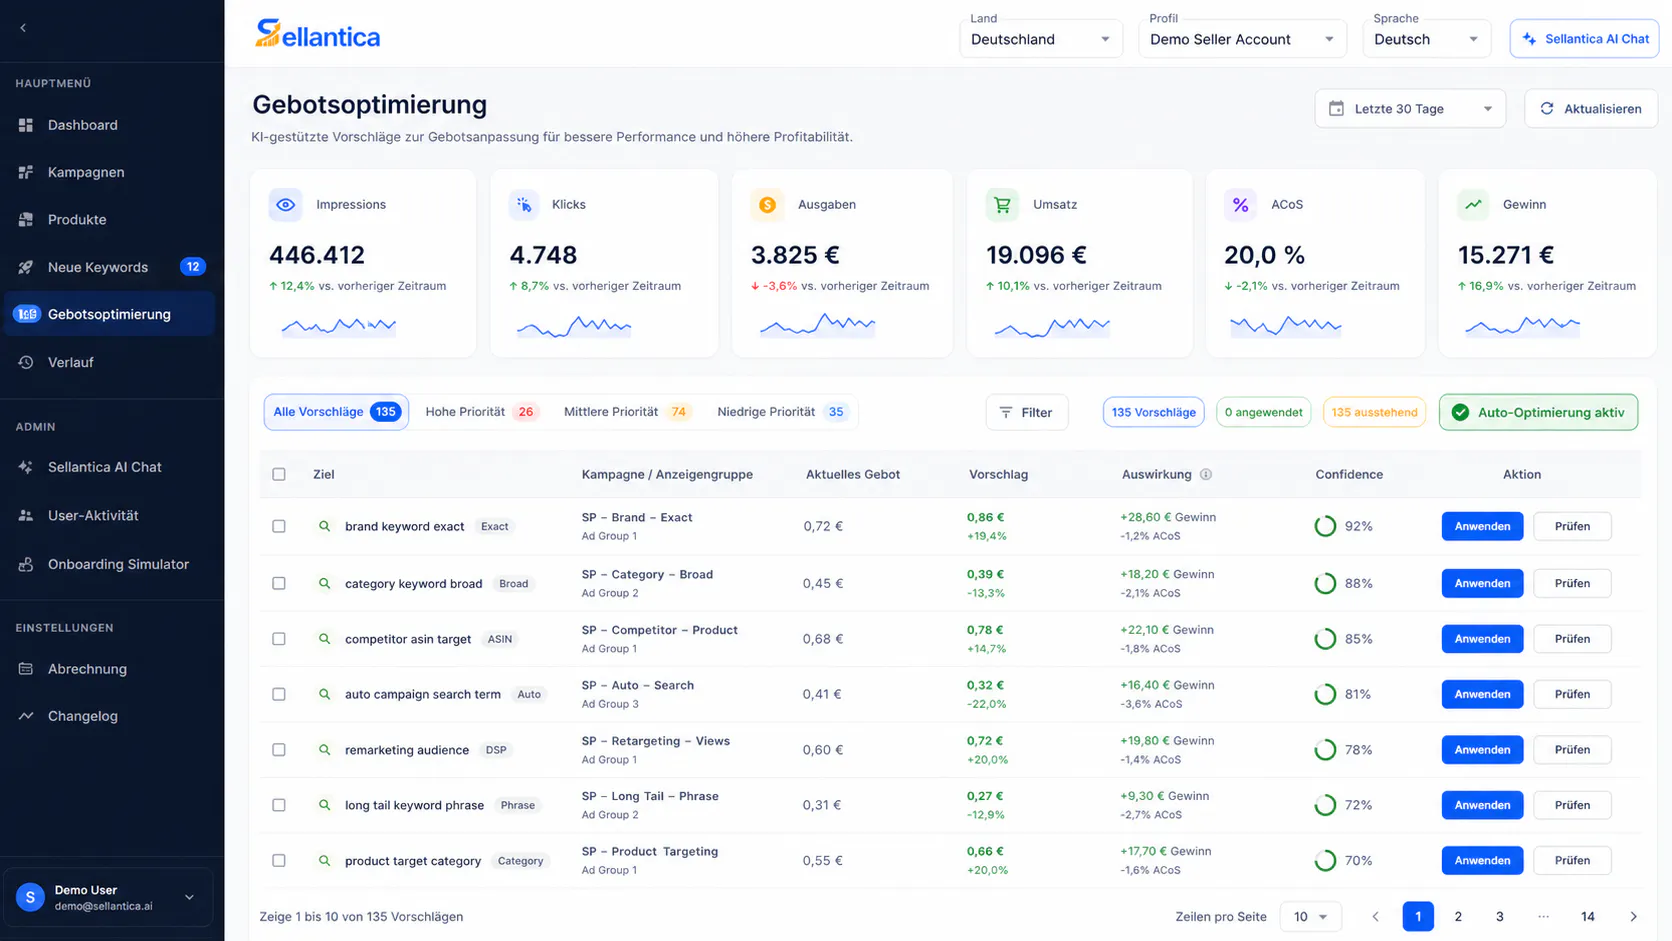Open the Filter button
Screen dimensions: 1672x941
1027,412
